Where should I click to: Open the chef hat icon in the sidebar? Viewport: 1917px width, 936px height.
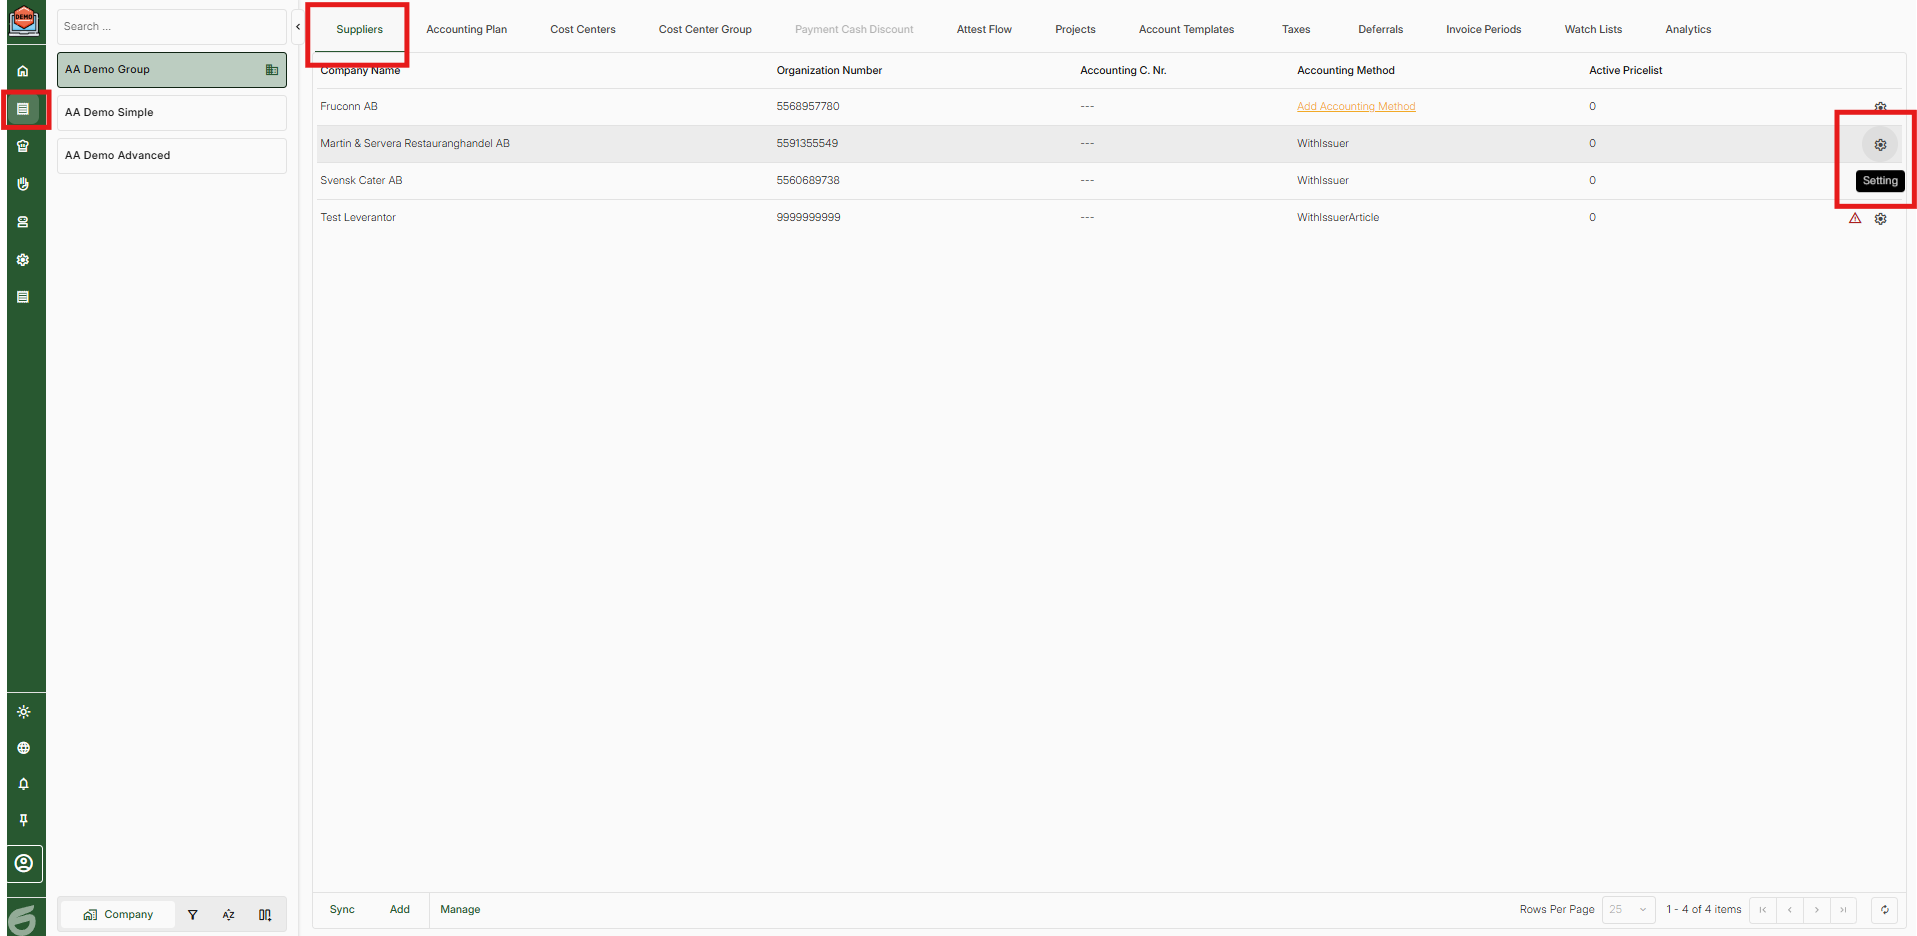(23, 146)
